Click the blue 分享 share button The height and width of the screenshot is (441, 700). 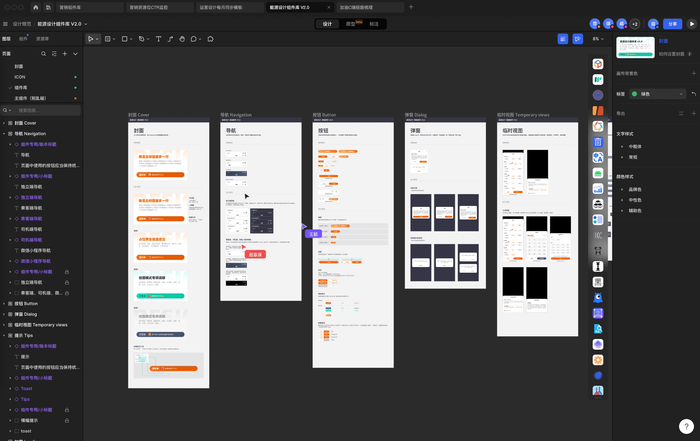672,22
